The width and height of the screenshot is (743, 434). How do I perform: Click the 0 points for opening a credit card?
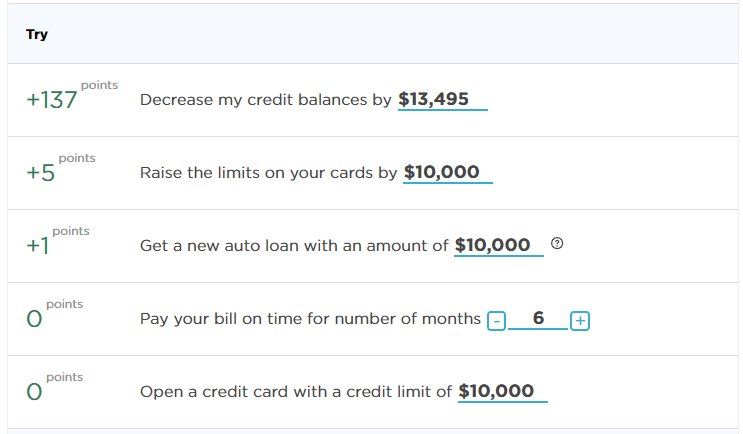coord(35,393)
